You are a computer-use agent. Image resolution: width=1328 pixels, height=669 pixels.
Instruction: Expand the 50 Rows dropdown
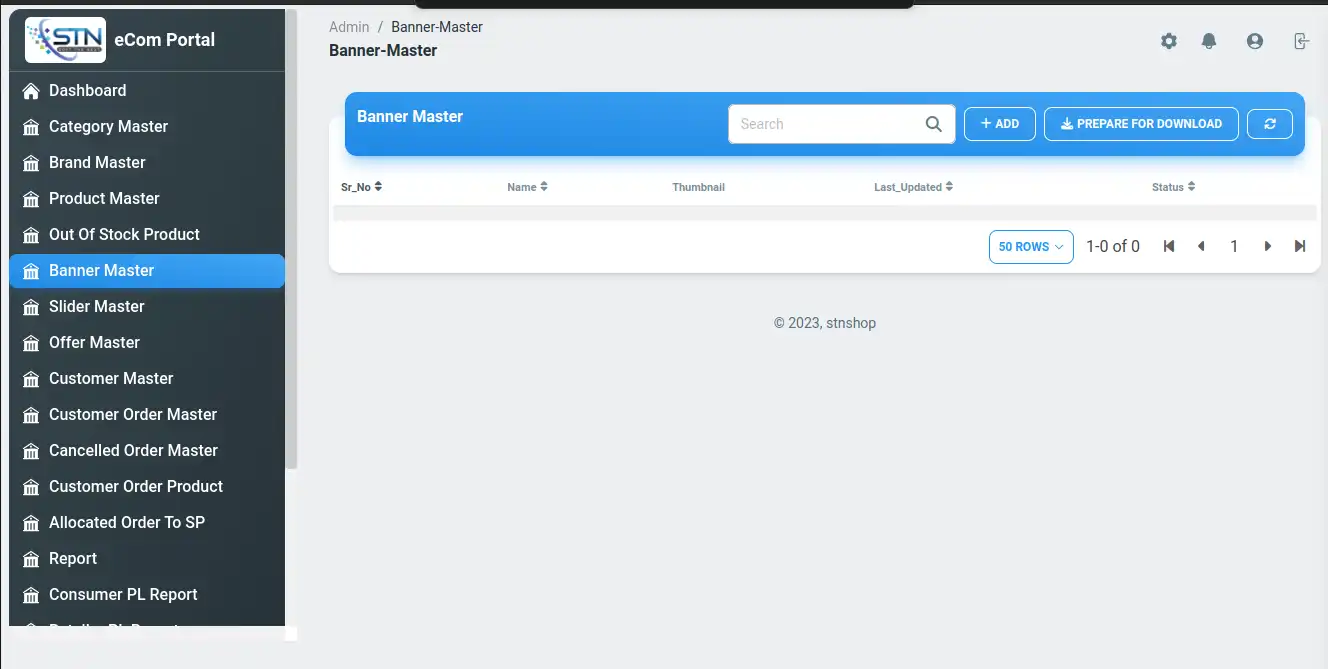[x=1030, y=247]
